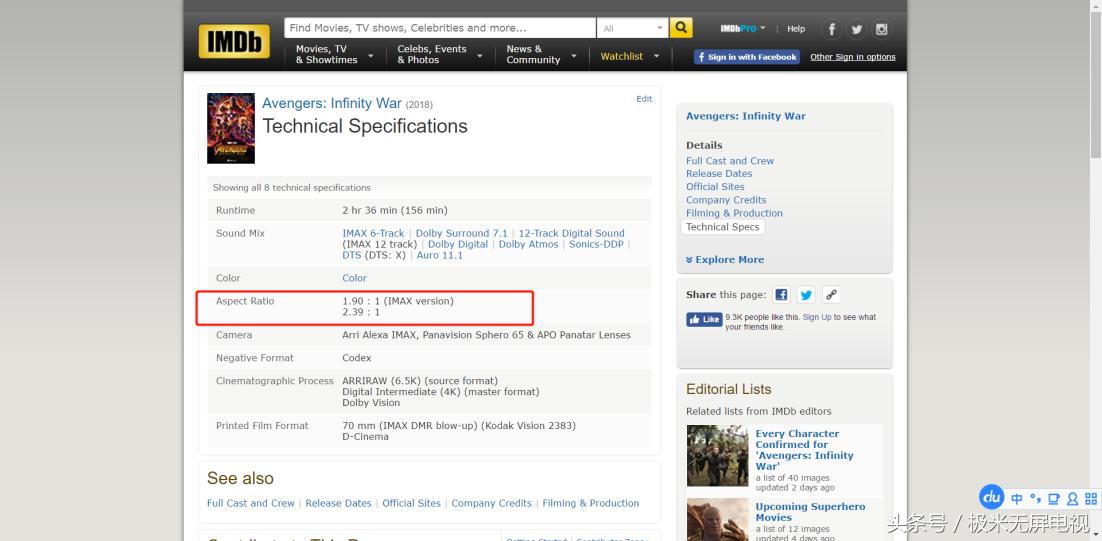This screenshot has height=541, width=1102.
Task: Click the 'Codex' negative format value
Action: 356,358
